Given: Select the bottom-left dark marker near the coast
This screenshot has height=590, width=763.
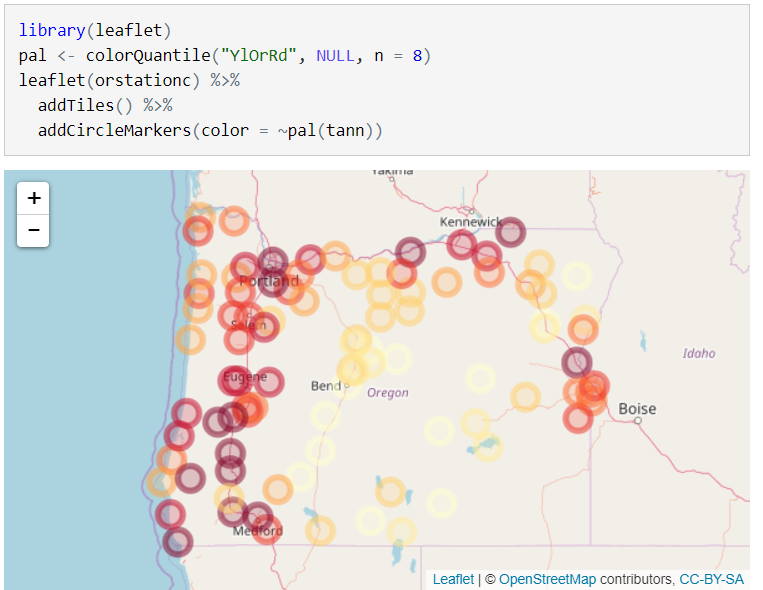Looking at the screenshot, I should [177, 542].
